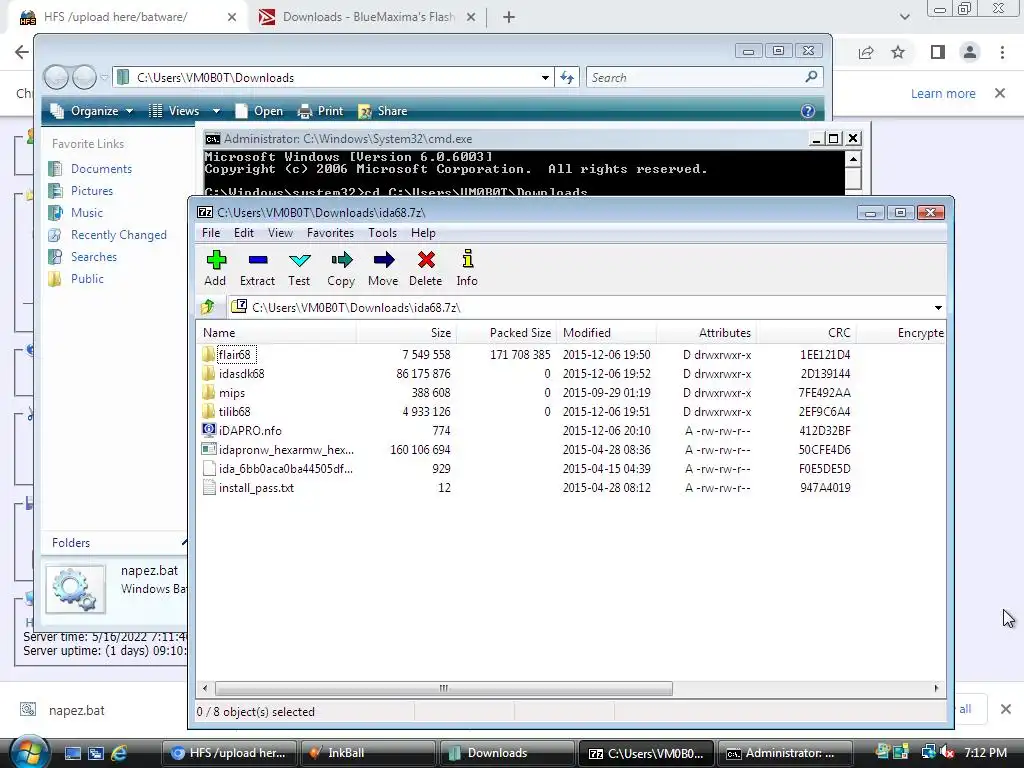The image size is (1024, 768).
Task: Click the scroll left arrow in 7-Zip
Action: pos(205,688)
